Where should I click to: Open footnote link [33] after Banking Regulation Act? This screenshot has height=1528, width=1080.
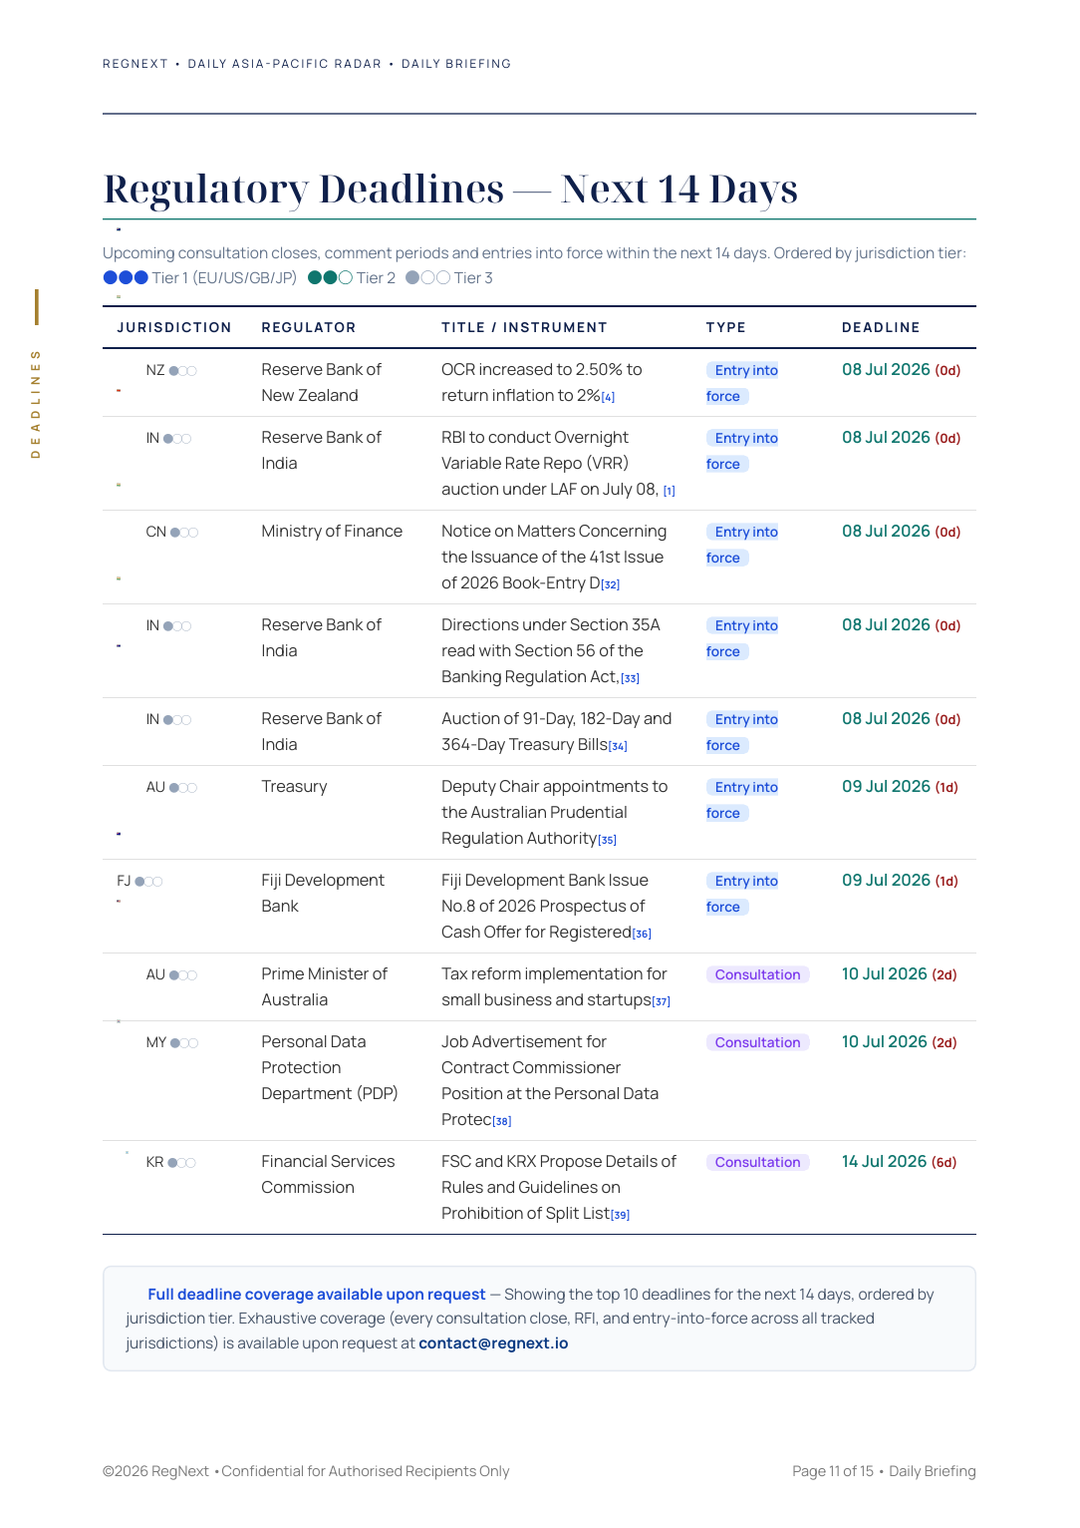pyautogui.click(x=630, y=678)
